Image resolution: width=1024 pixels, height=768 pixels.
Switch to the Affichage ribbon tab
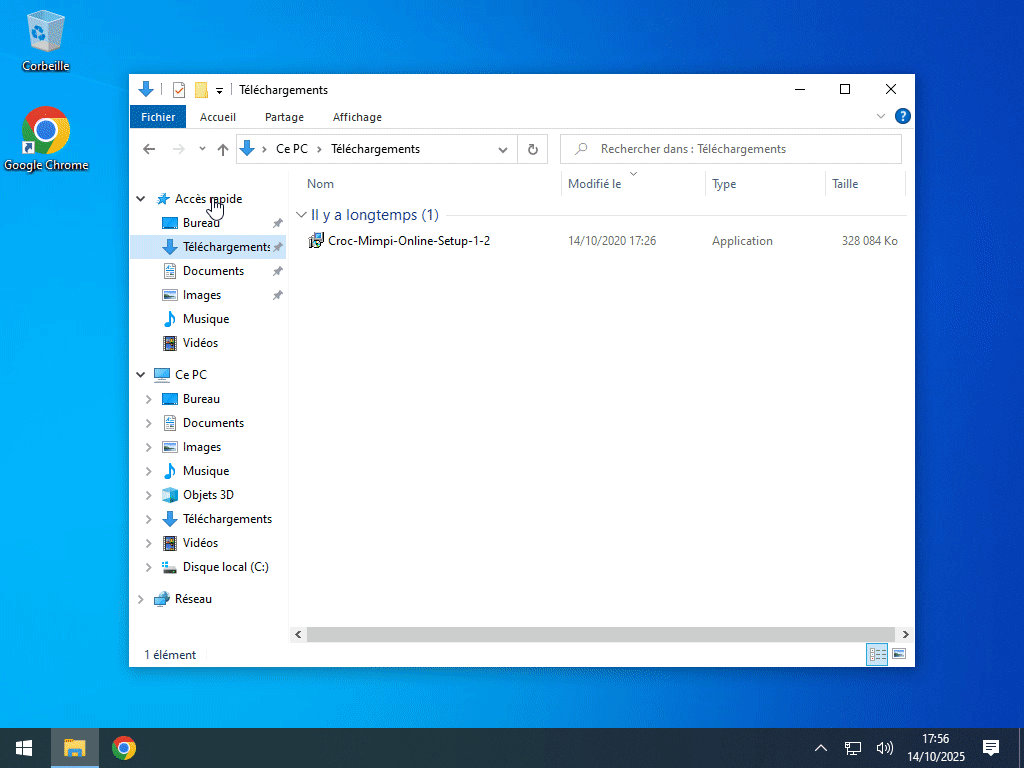pos(357,117)
